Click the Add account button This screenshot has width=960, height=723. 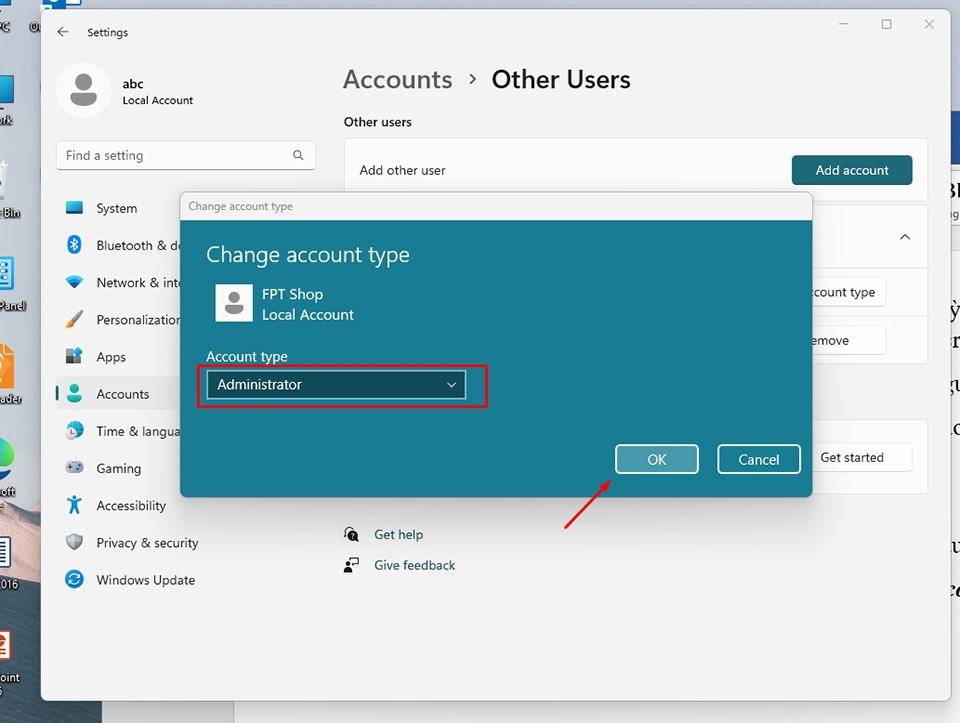tap(852, 170)
